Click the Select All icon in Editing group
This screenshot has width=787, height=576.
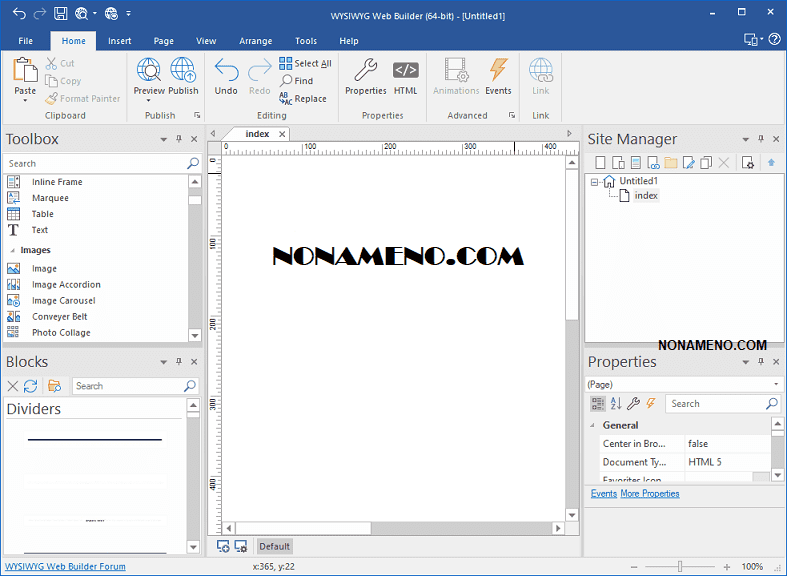[286, 63]
